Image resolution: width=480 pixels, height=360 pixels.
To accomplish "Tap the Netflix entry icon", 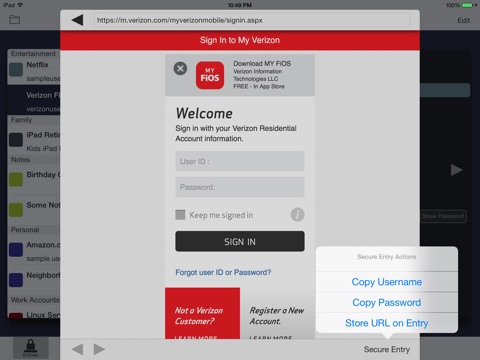I will pyautogui.click(x=16, y=70).
